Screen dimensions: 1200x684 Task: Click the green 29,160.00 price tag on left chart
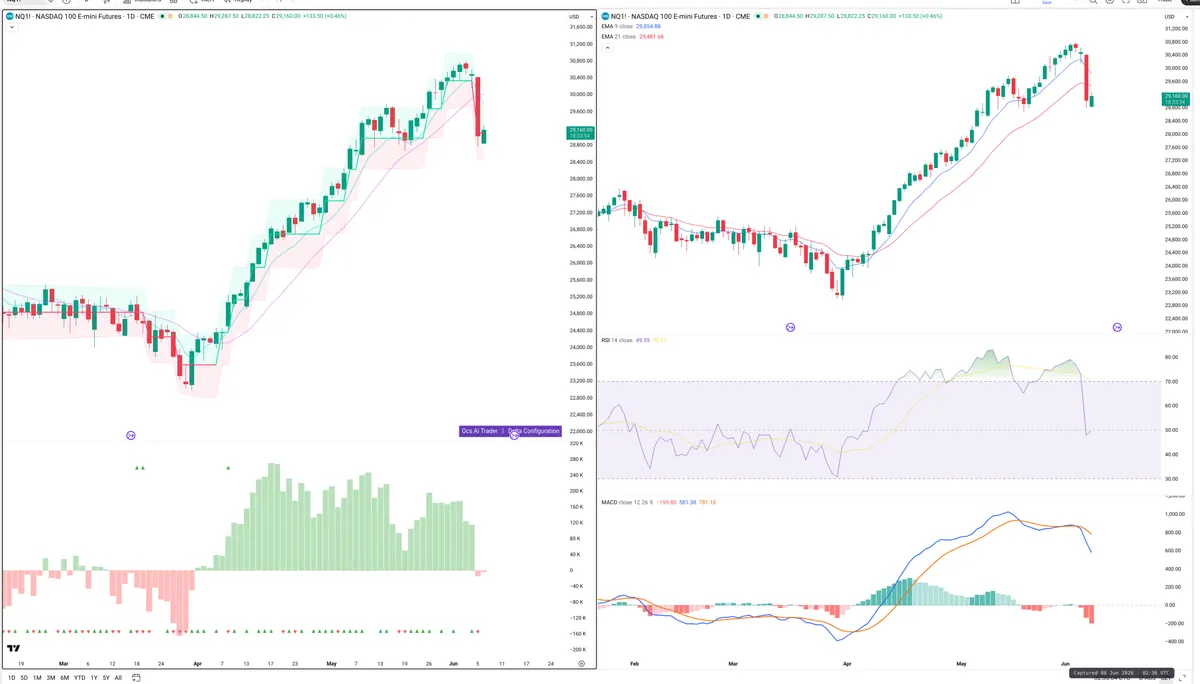[580, 133]
